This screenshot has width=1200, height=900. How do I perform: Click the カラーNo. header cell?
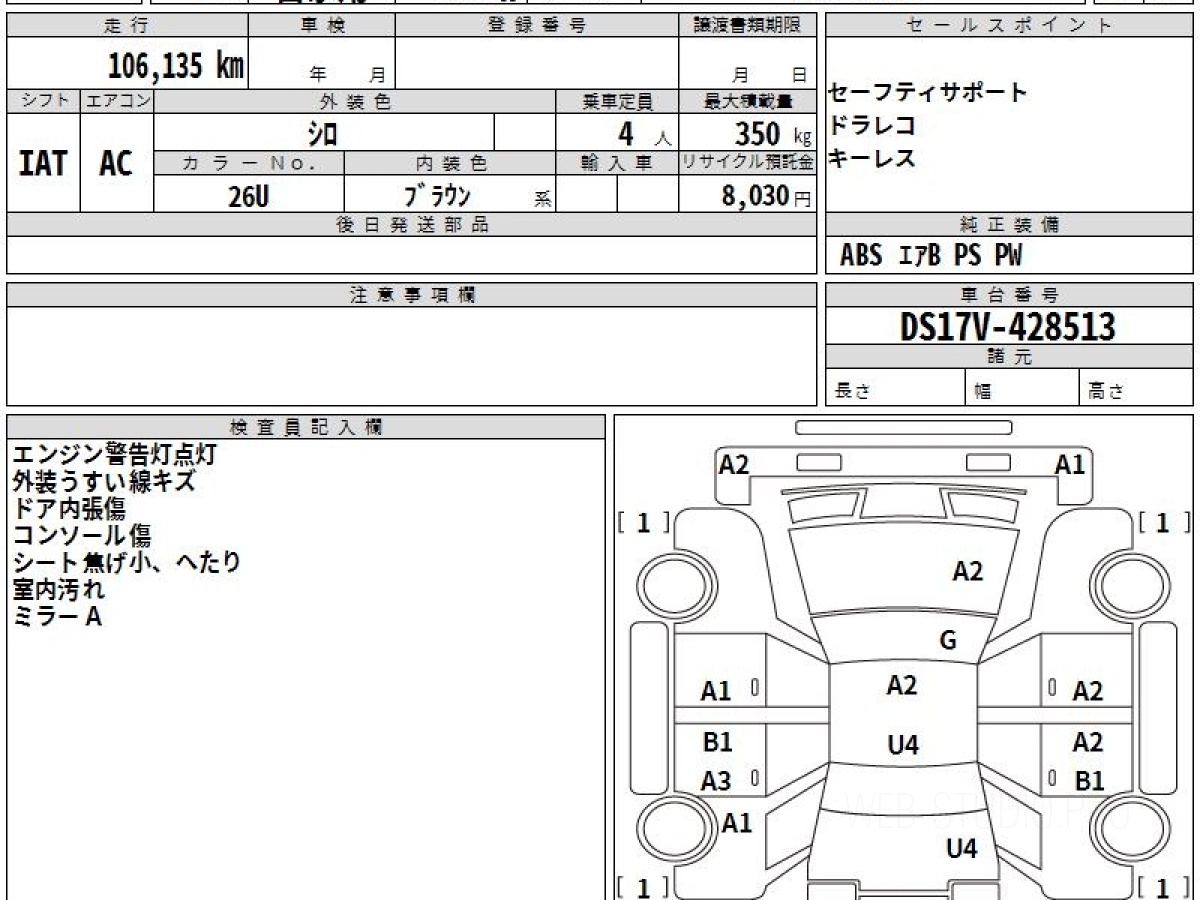click(249, 163)
